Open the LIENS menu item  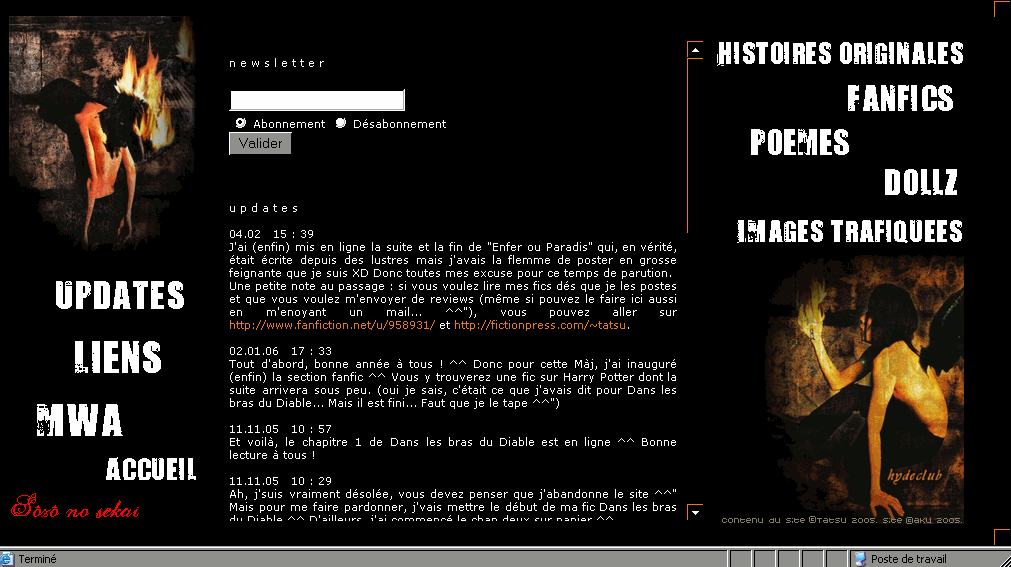(118, 357)
